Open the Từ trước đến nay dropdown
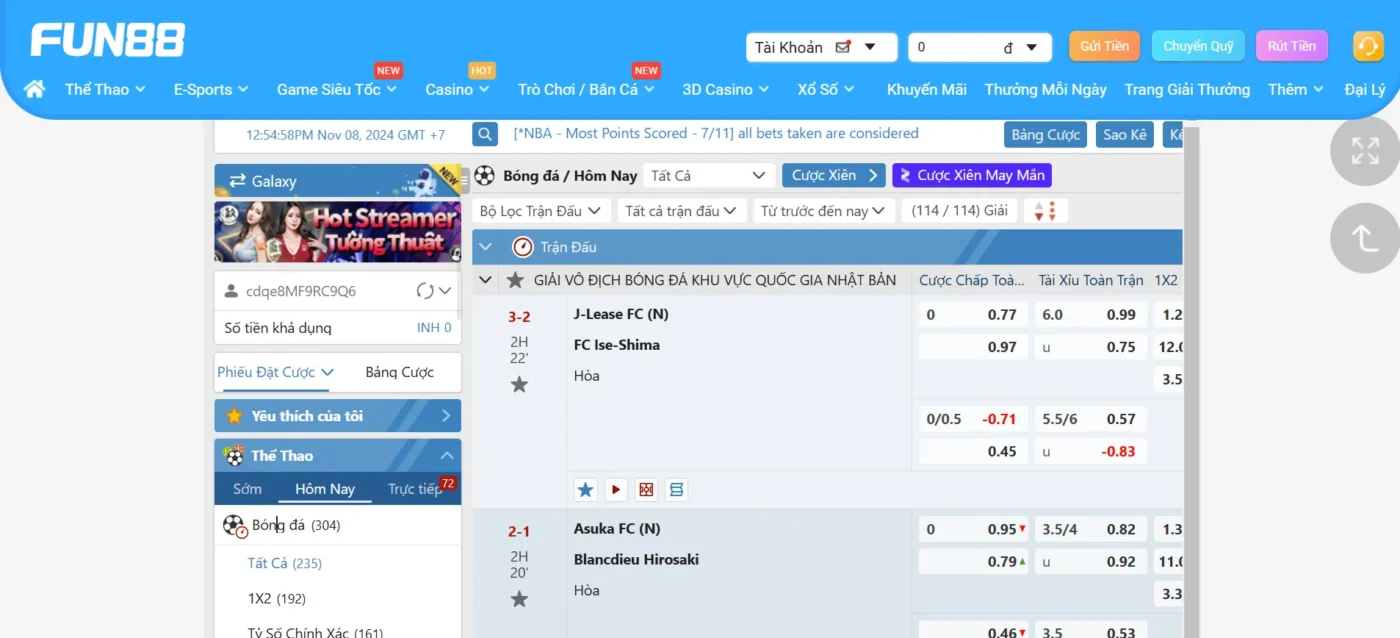 point(823,210)
